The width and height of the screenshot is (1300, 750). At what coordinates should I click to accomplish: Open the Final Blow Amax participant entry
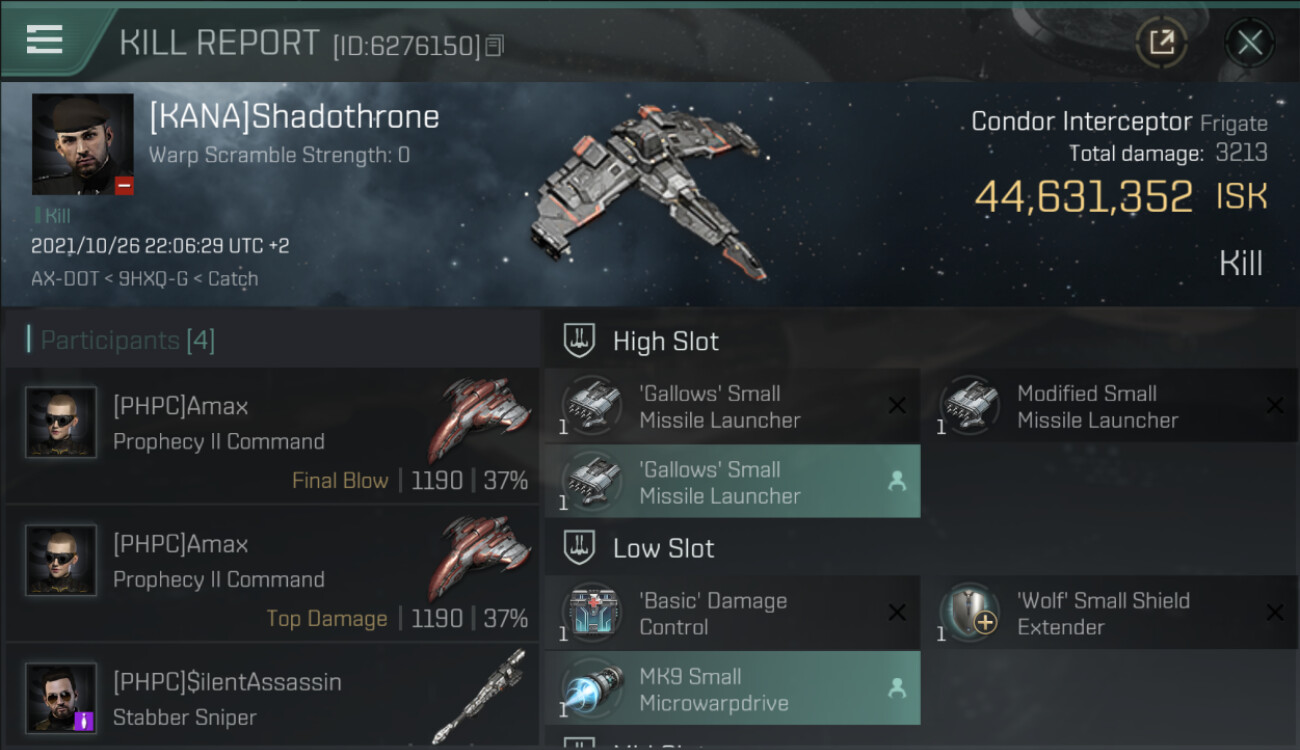tap(272, 435)
